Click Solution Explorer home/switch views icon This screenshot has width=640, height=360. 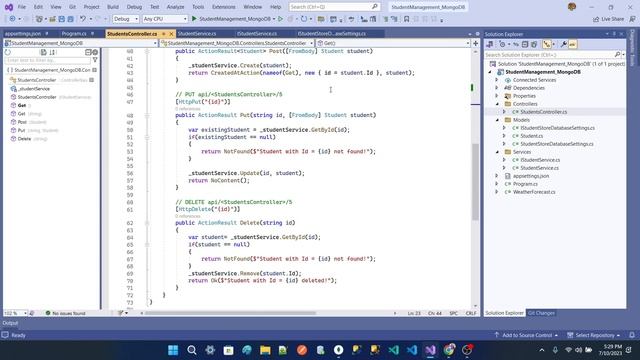click(x=490, y=44)
